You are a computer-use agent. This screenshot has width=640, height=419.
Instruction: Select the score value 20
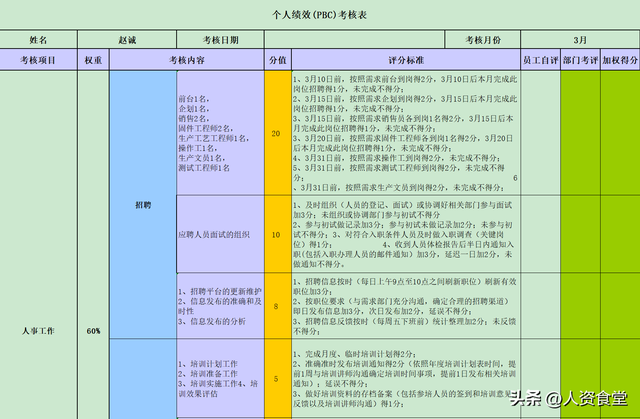click(278, 133)
